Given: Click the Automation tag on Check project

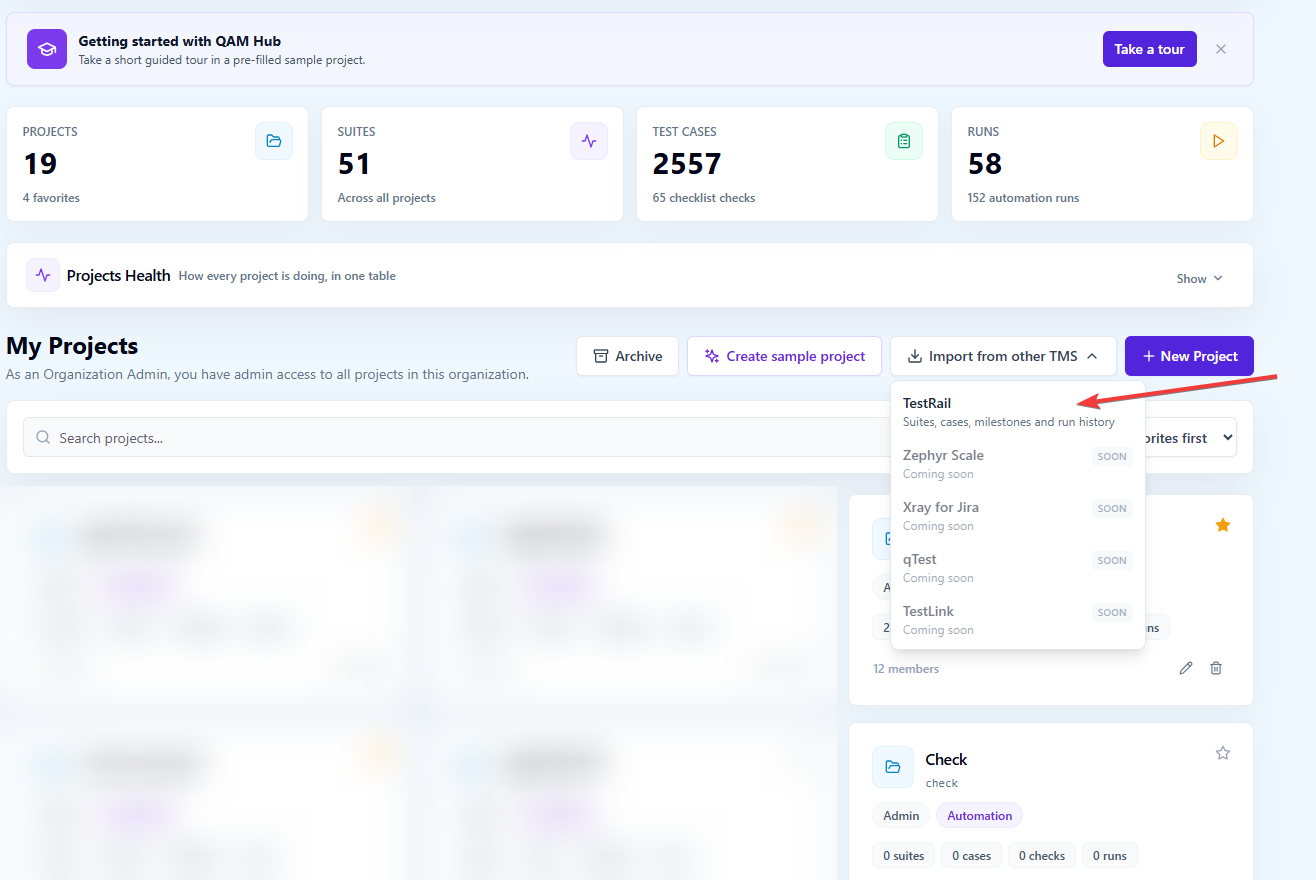Looking at the screenshot, I should point(979,816).
